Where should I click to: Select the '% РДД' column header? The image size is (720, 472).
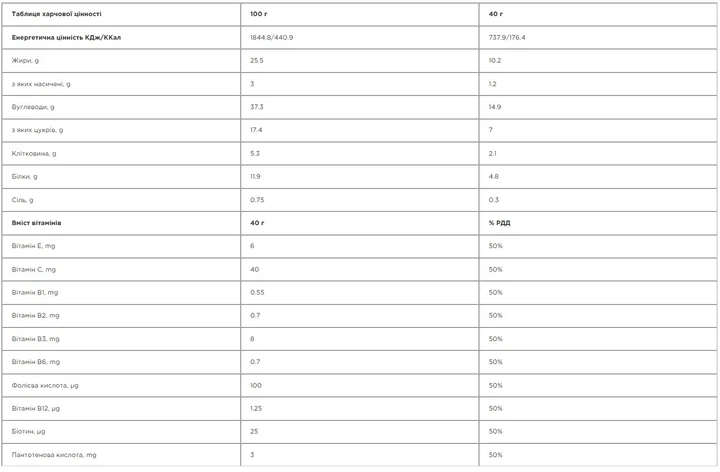(x=500, y=223)
